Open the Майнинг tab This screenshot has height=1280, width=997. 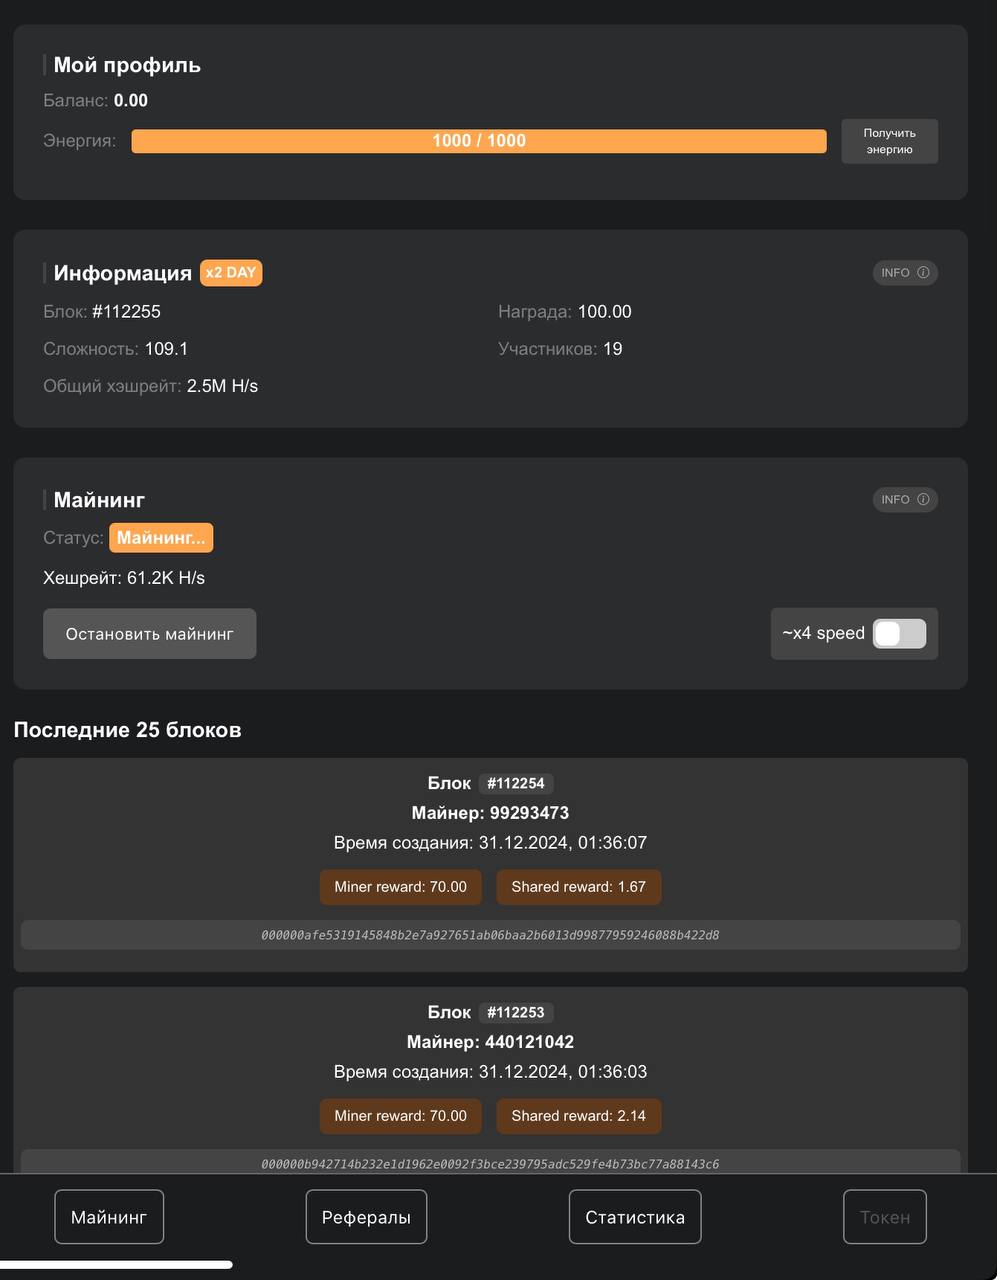[109, 1217]
